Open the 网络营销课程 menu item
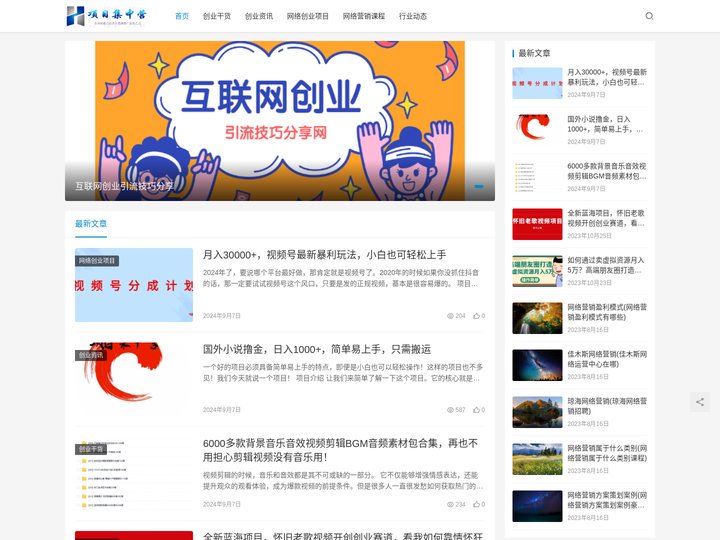 click(364, 16)
